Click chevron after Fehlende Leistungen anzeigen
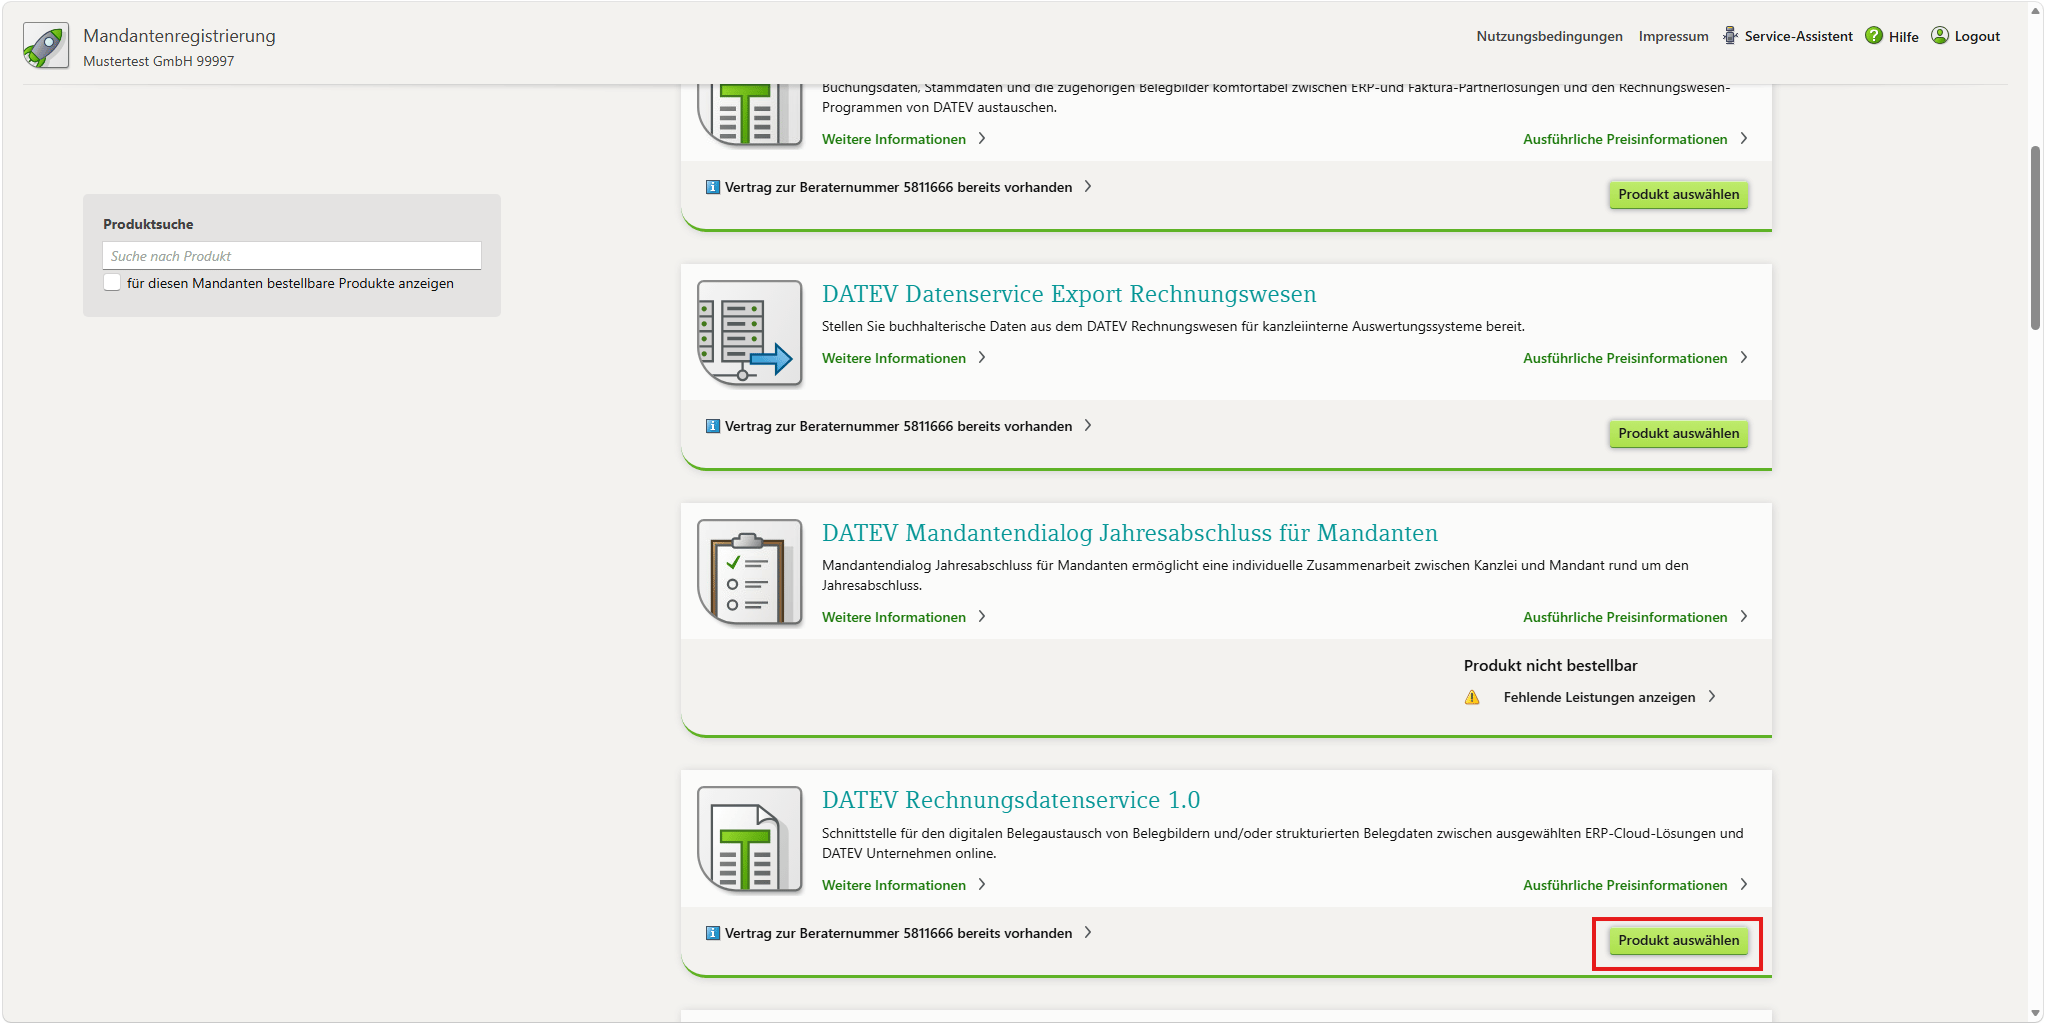Viewport: 2047px width, 1023px height. coord(1712,696)
